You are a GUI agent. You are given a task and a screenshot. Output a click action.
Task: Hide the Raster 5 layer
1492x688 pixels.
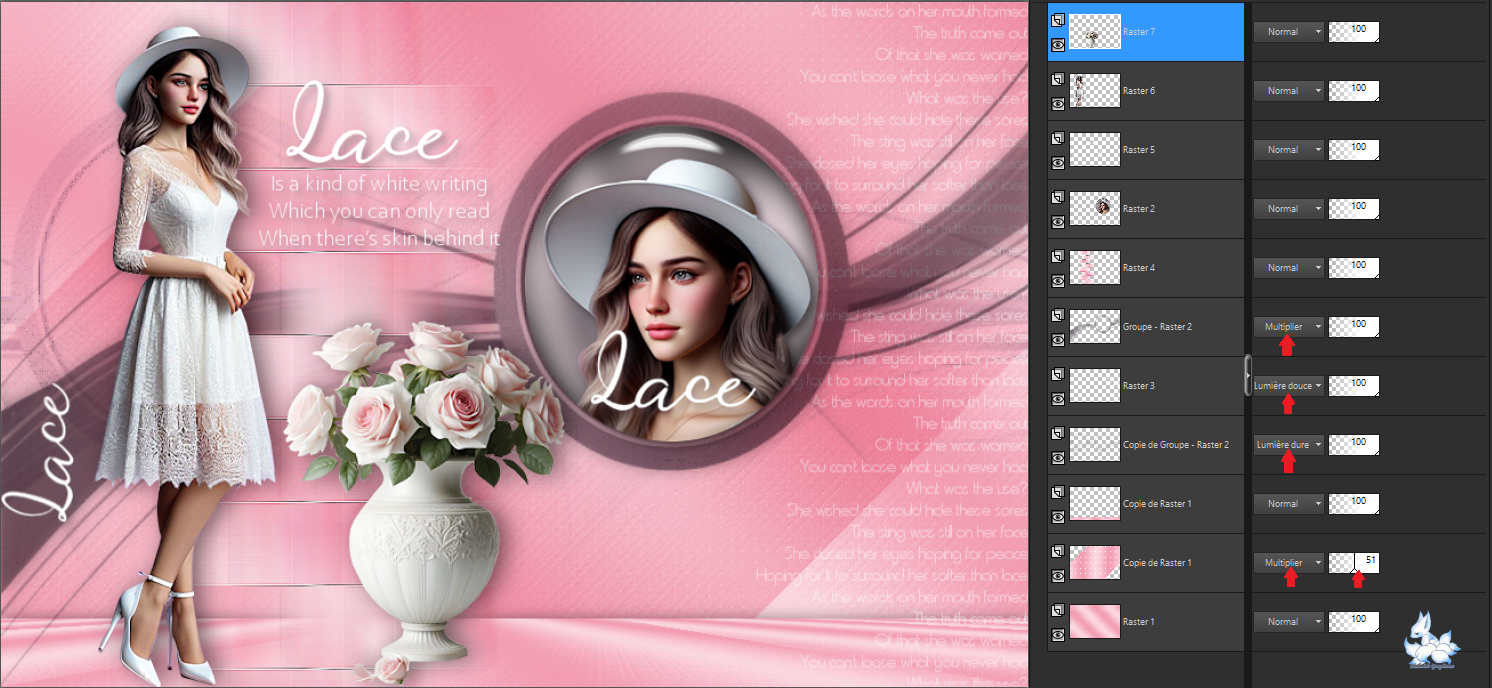coord(1058,162)
